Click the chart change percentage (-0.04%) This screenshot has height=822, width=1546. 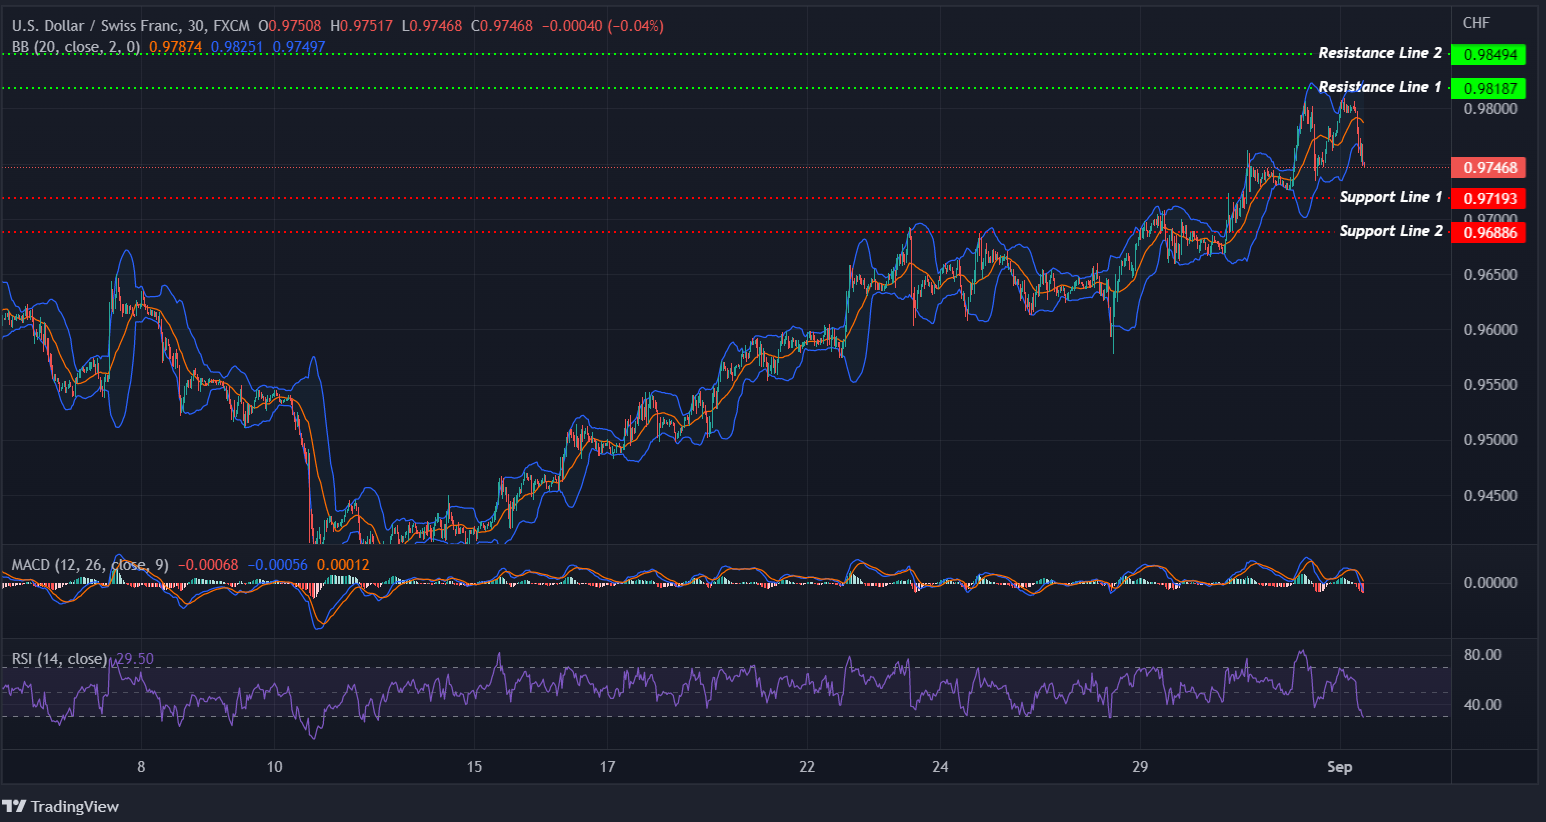tap(637, 25)
